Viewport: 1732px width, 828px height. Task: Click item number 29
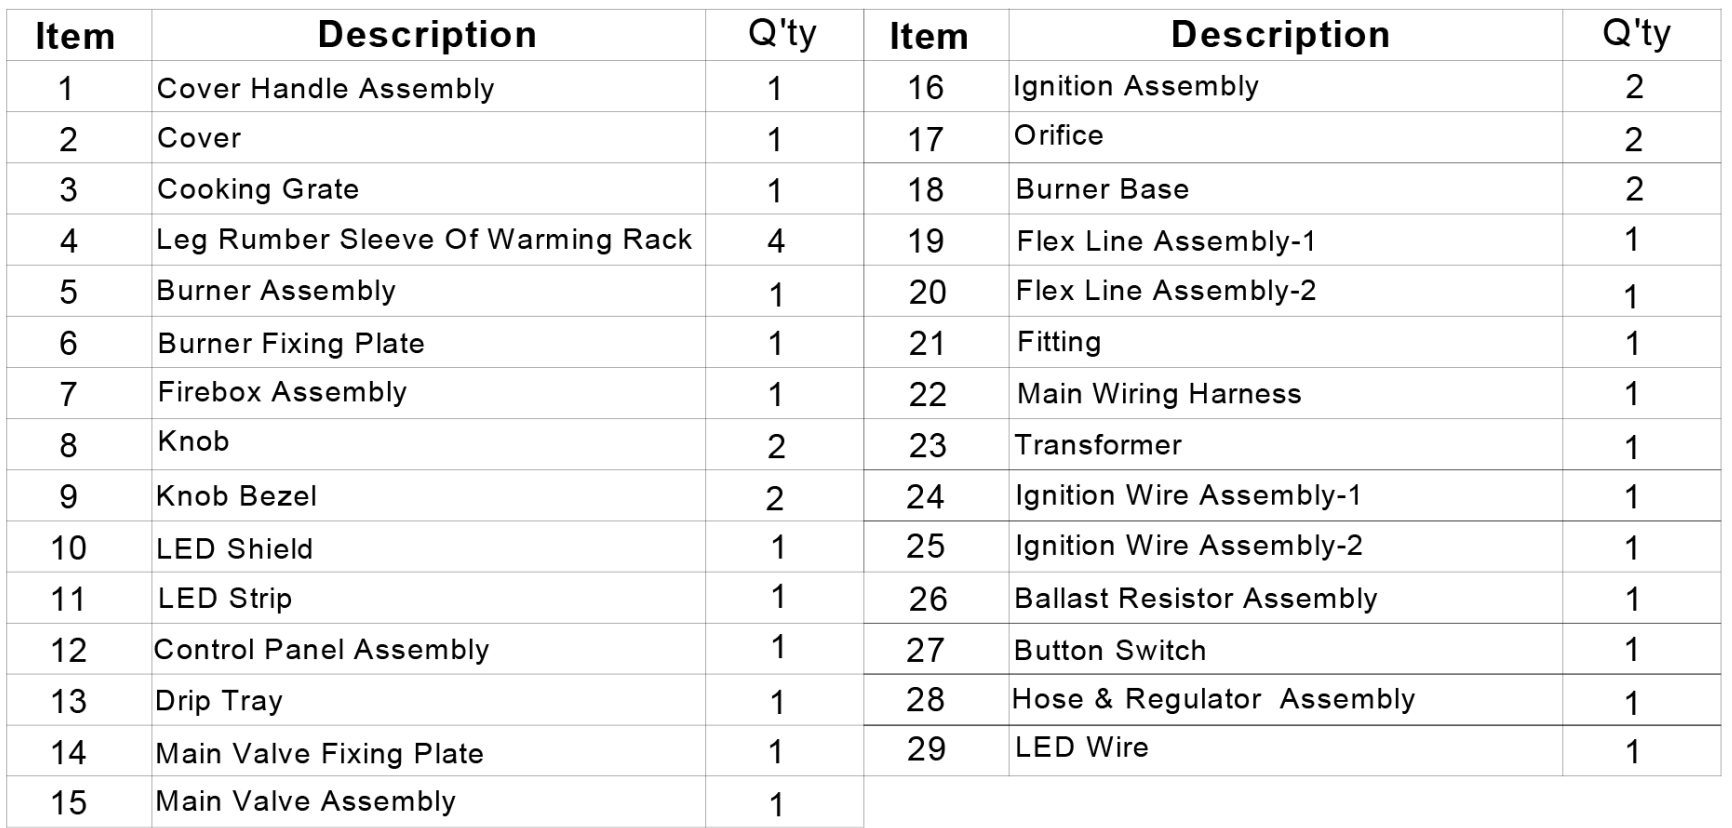pyautogui.click(x=926, y=749)
